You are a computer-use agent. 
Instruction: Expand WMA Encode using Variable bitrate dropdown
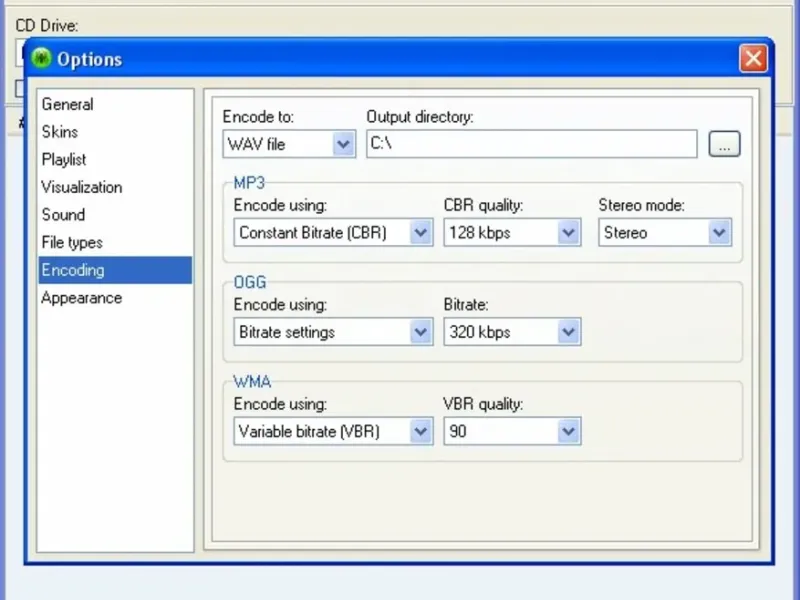coord(333,432)
